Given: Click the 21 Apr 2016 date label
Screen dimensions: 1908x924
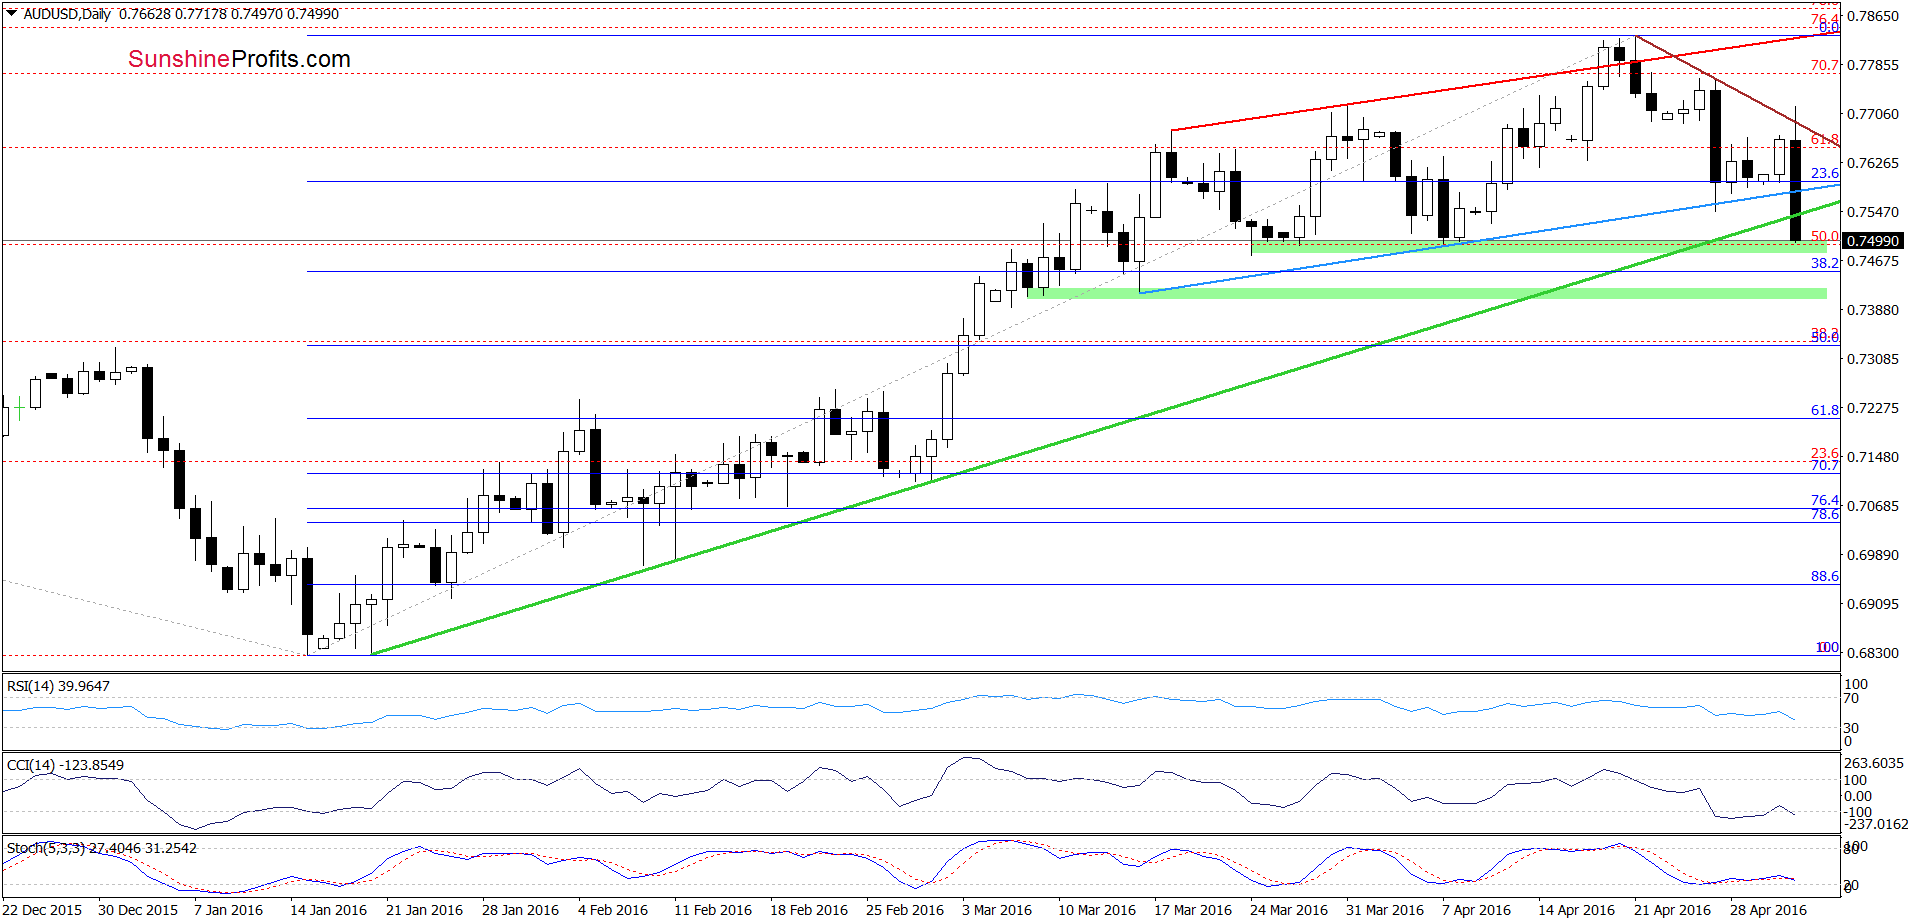Looking at the screenshot, I should click(x=1672, y=910).
